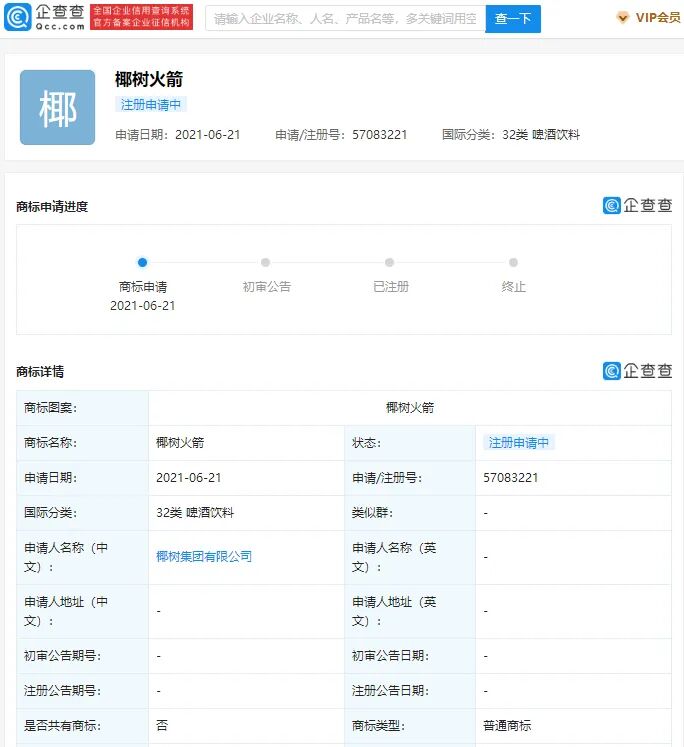Click the table 申请日期 value 2021-06-21
The width and height of the screenshot is (684, 747).
tap(189, 478)
